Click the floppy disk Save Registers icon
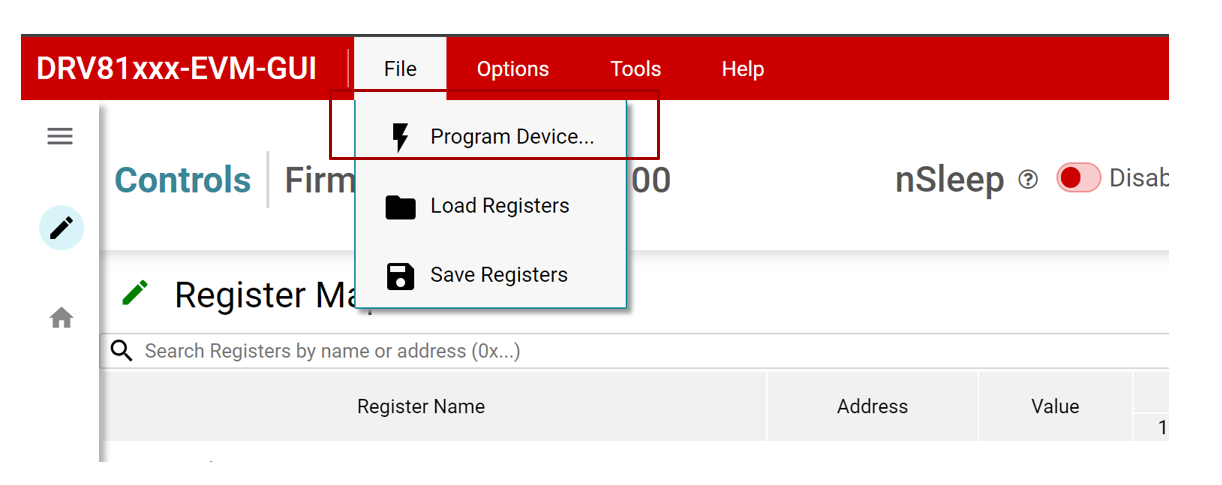Screen dimensions: 1222x485 click(400, 276)
